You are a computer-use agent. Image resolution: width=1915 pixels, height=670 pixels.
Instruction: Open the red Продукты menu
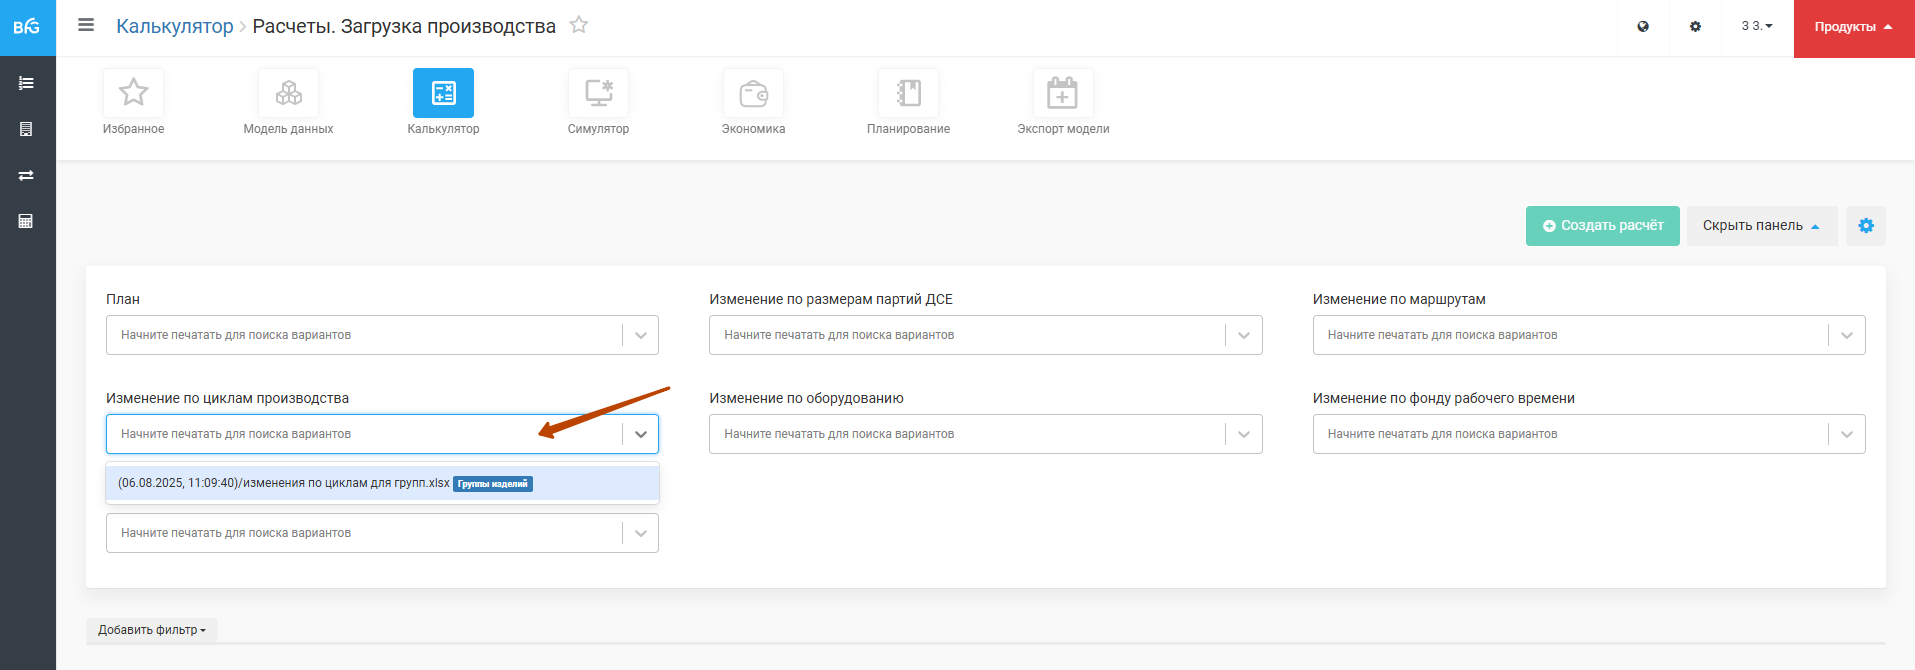1854,28
